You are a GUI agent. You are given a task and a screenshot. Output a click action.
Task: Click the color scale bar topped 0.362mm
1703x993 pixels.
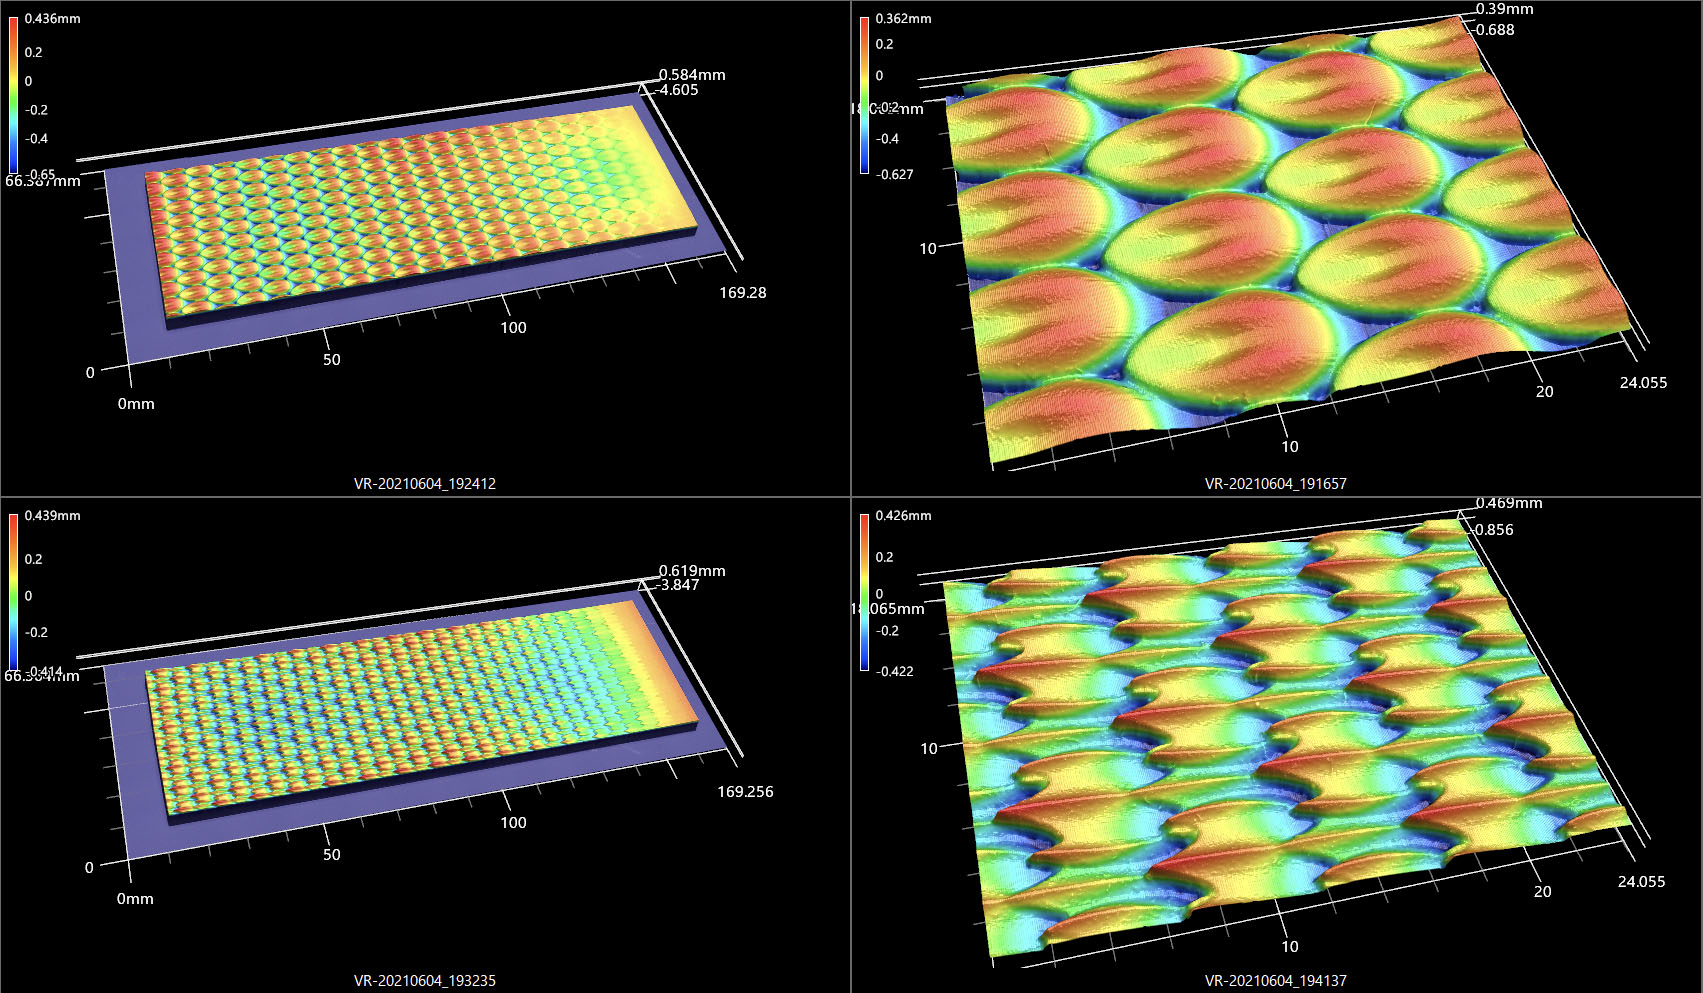click(x=865, y=95)
